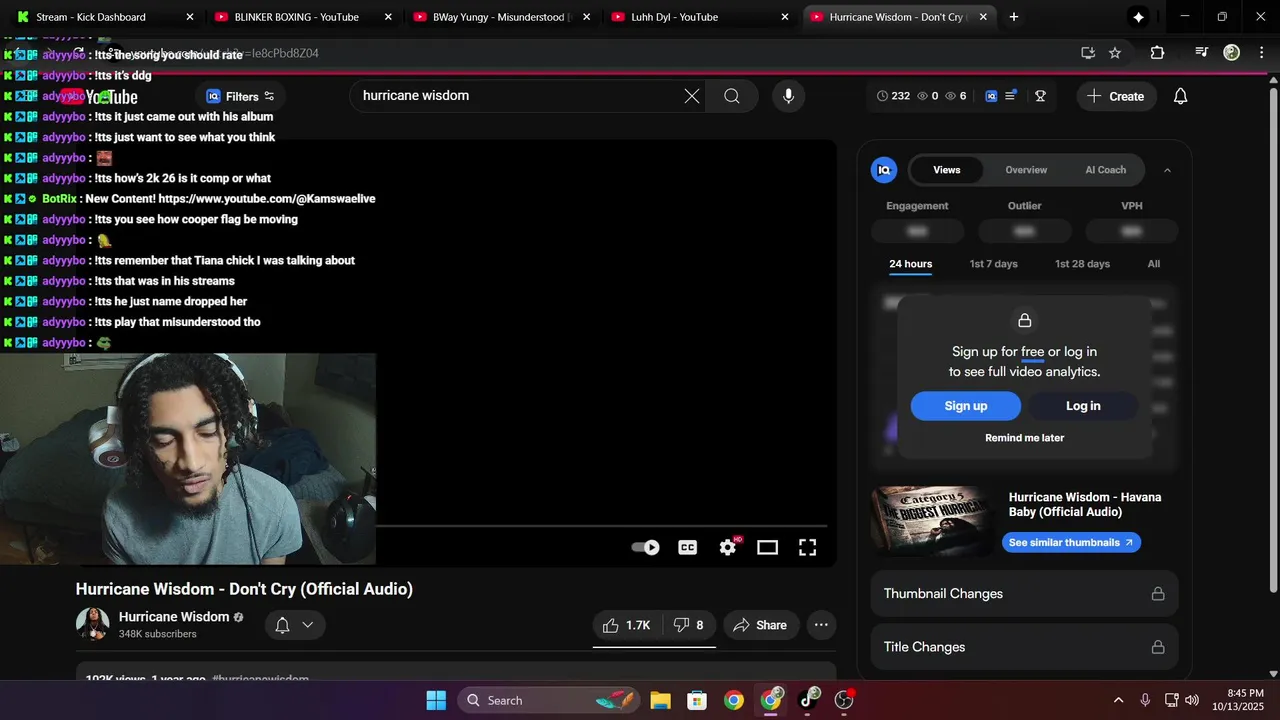
Task: Search YouTube by voice using the microphone icon
Action: 788,96
